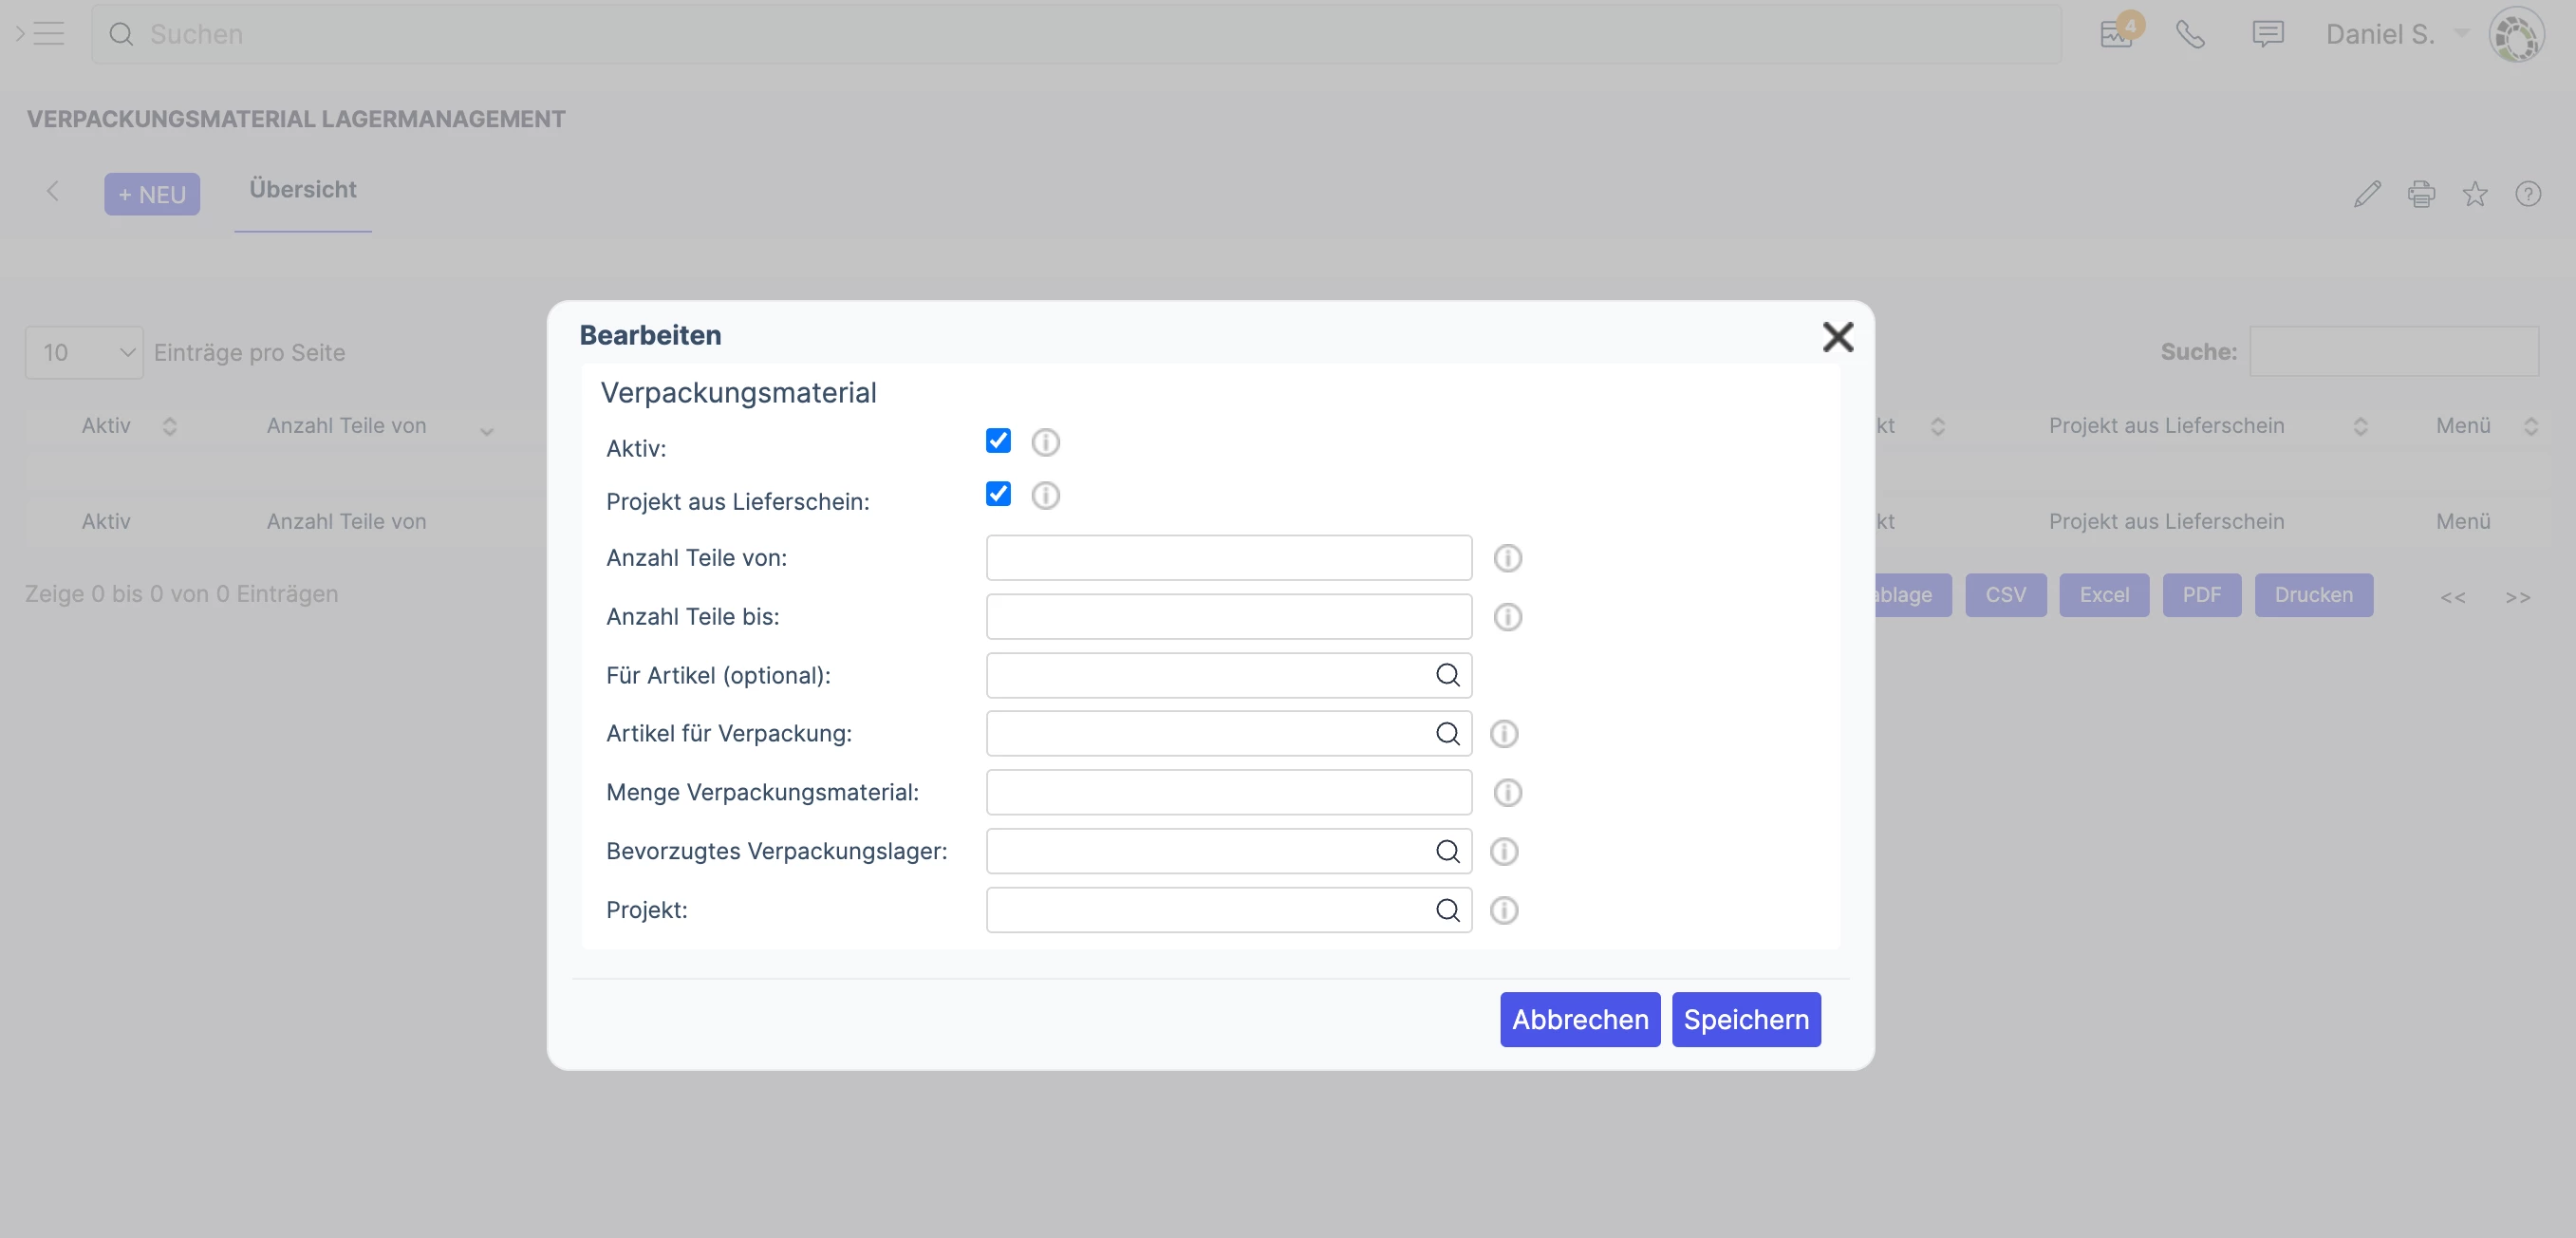The image size is (2576, 1238).
Task: Click the + NEU button
Action: click(152, 194)
